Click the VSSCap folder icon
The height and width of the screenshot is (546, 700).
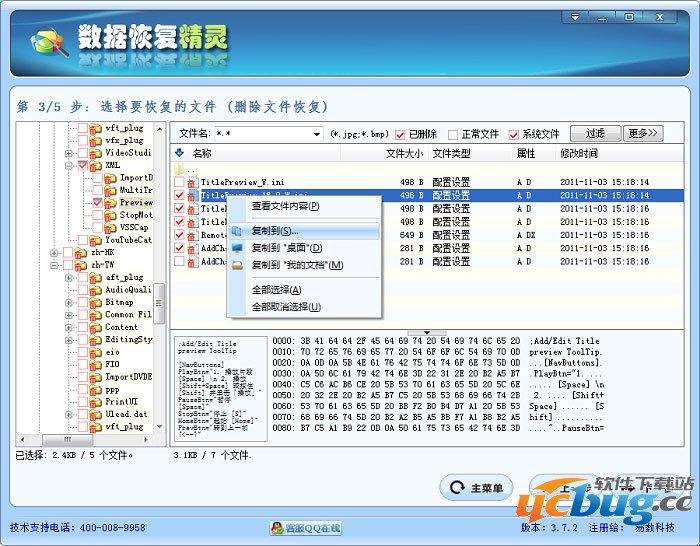(x=110, y=228)
